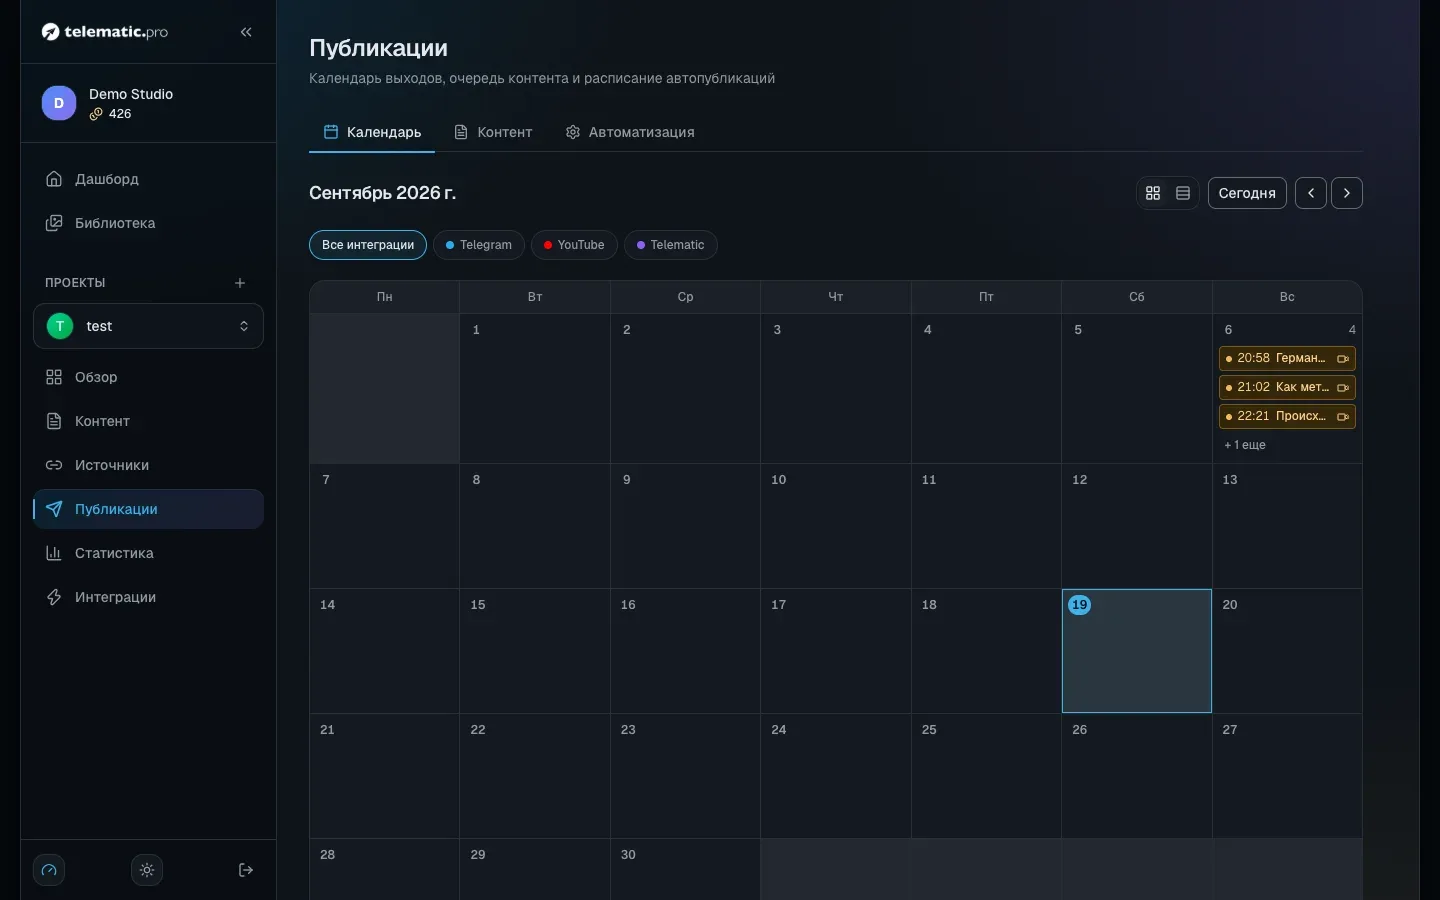Select the day 27 cell
Viewport: 1440px width, 900px height.
coord(1287,776)
